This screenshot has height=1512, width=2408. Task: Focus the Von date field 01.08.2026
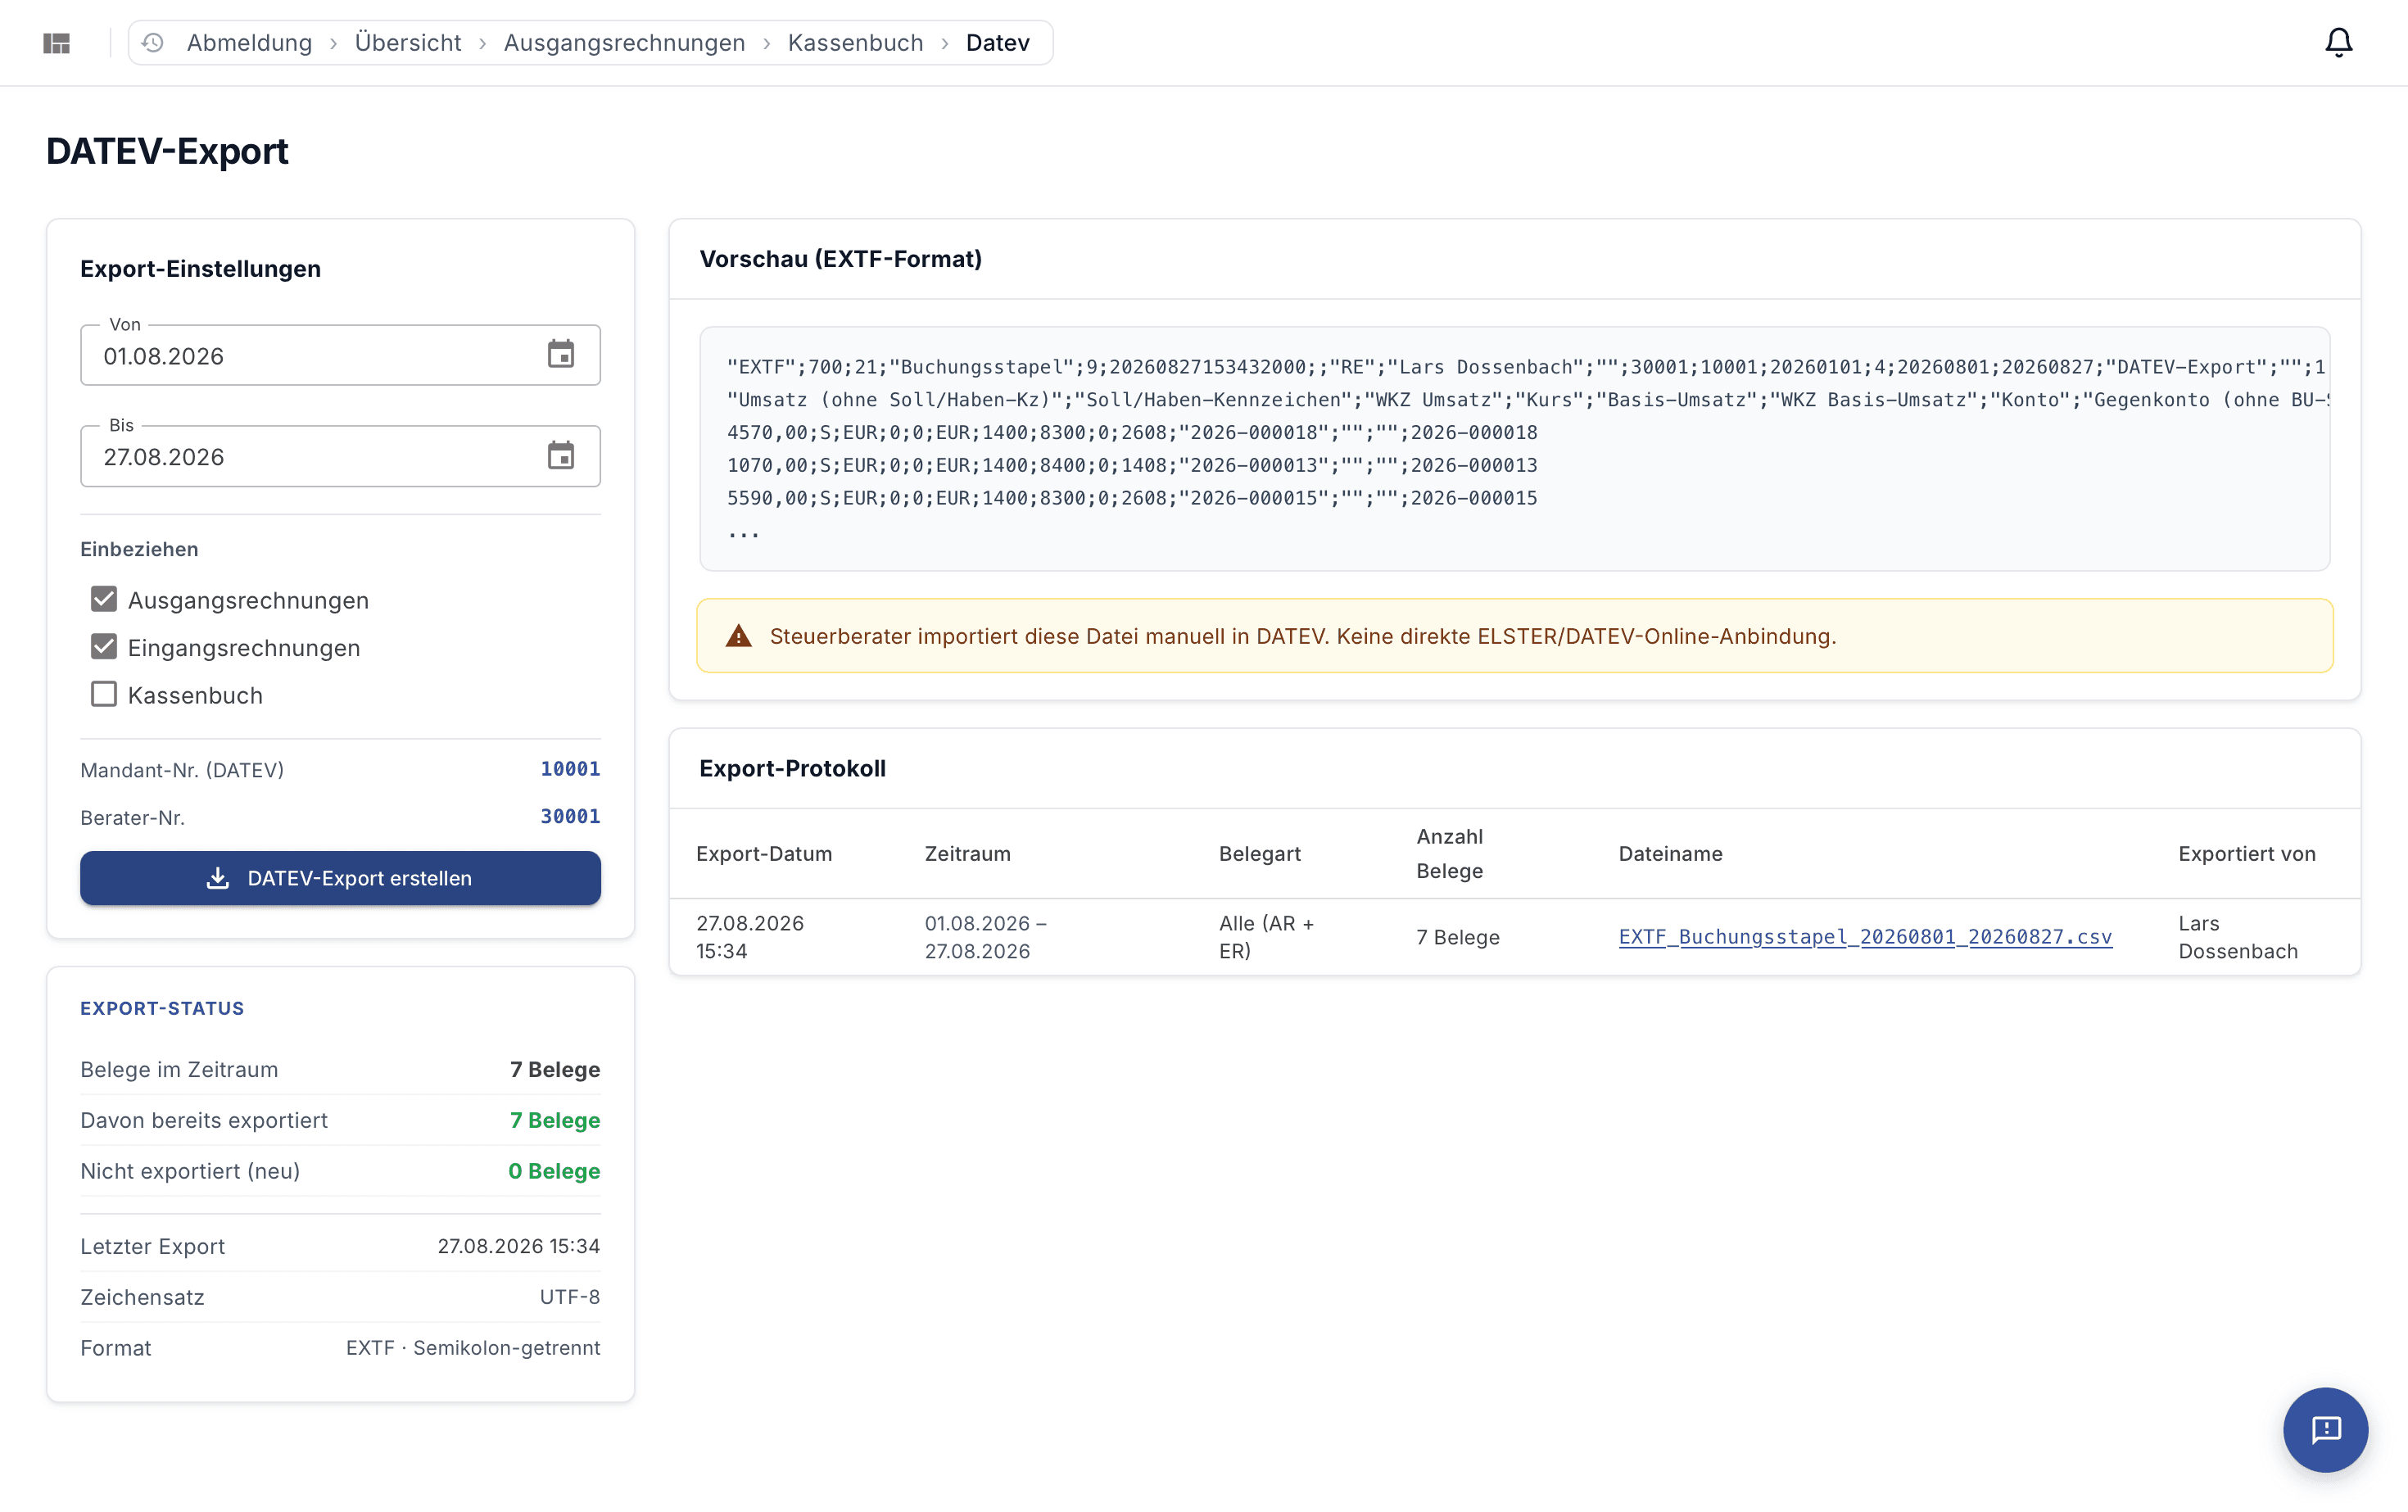coord(340,356)
